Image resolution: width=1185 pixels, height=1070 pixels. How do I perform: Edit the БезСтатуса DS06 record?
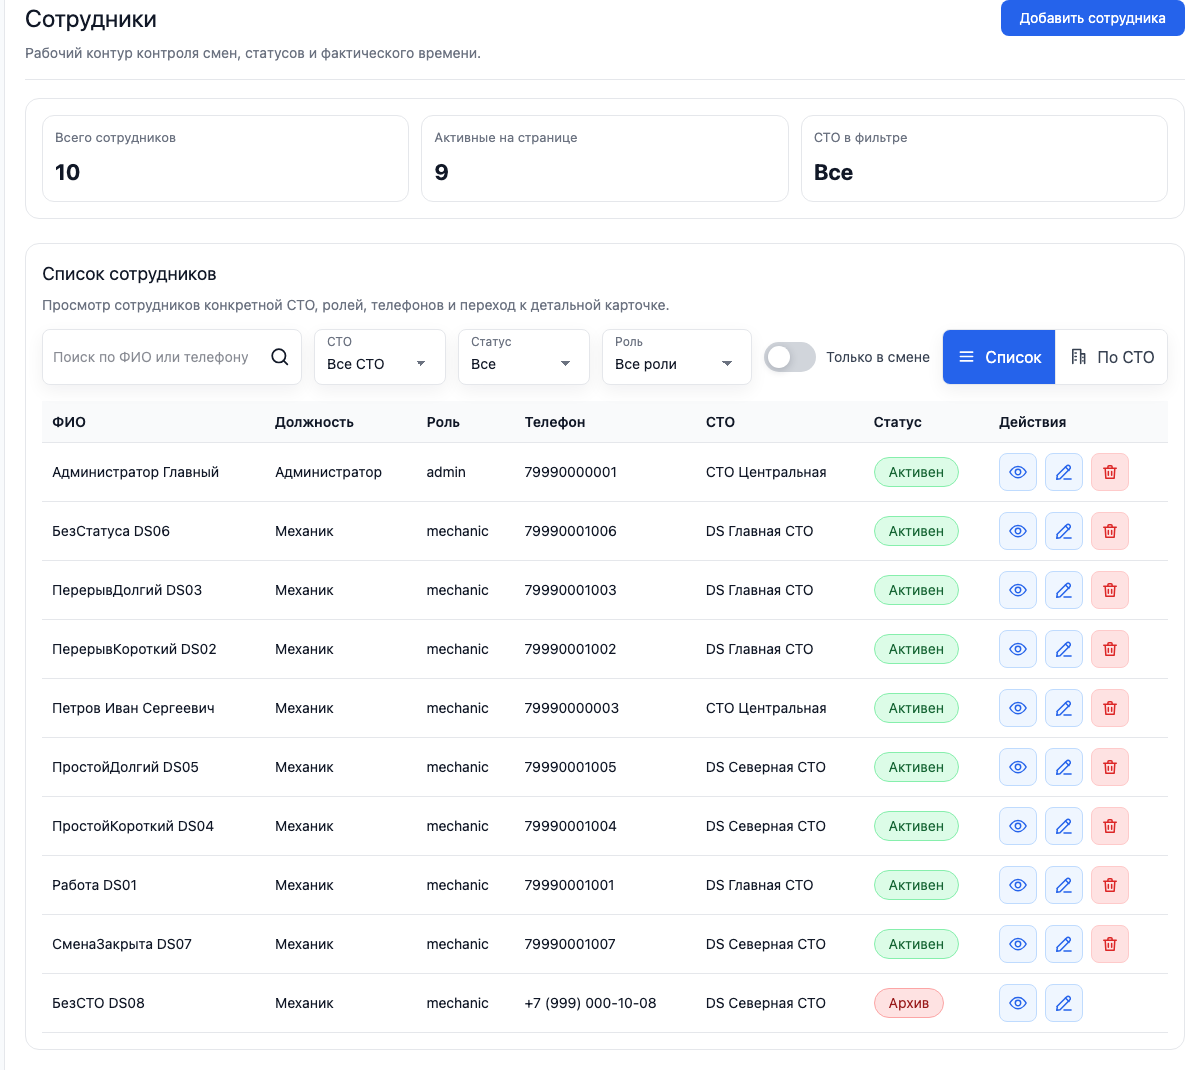click(x=1063, y=531)
